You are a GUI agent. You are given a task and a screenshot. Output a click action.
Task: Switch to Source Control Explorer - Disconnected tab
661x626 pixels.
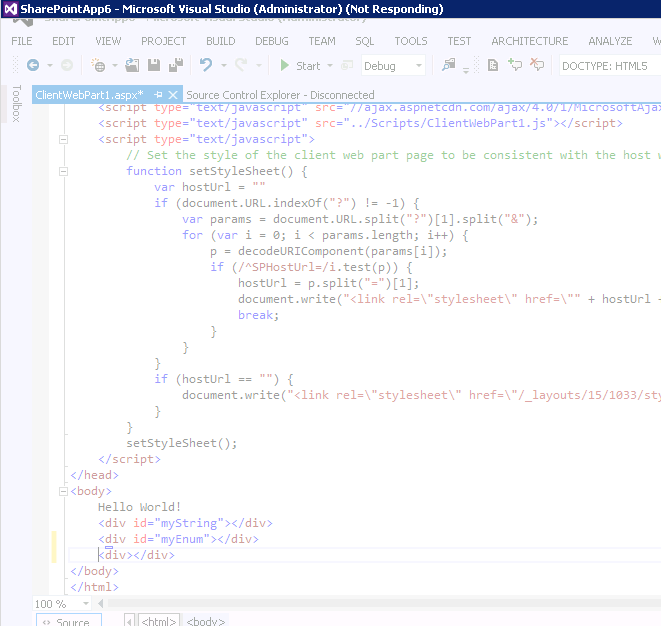tap(280, 95)
